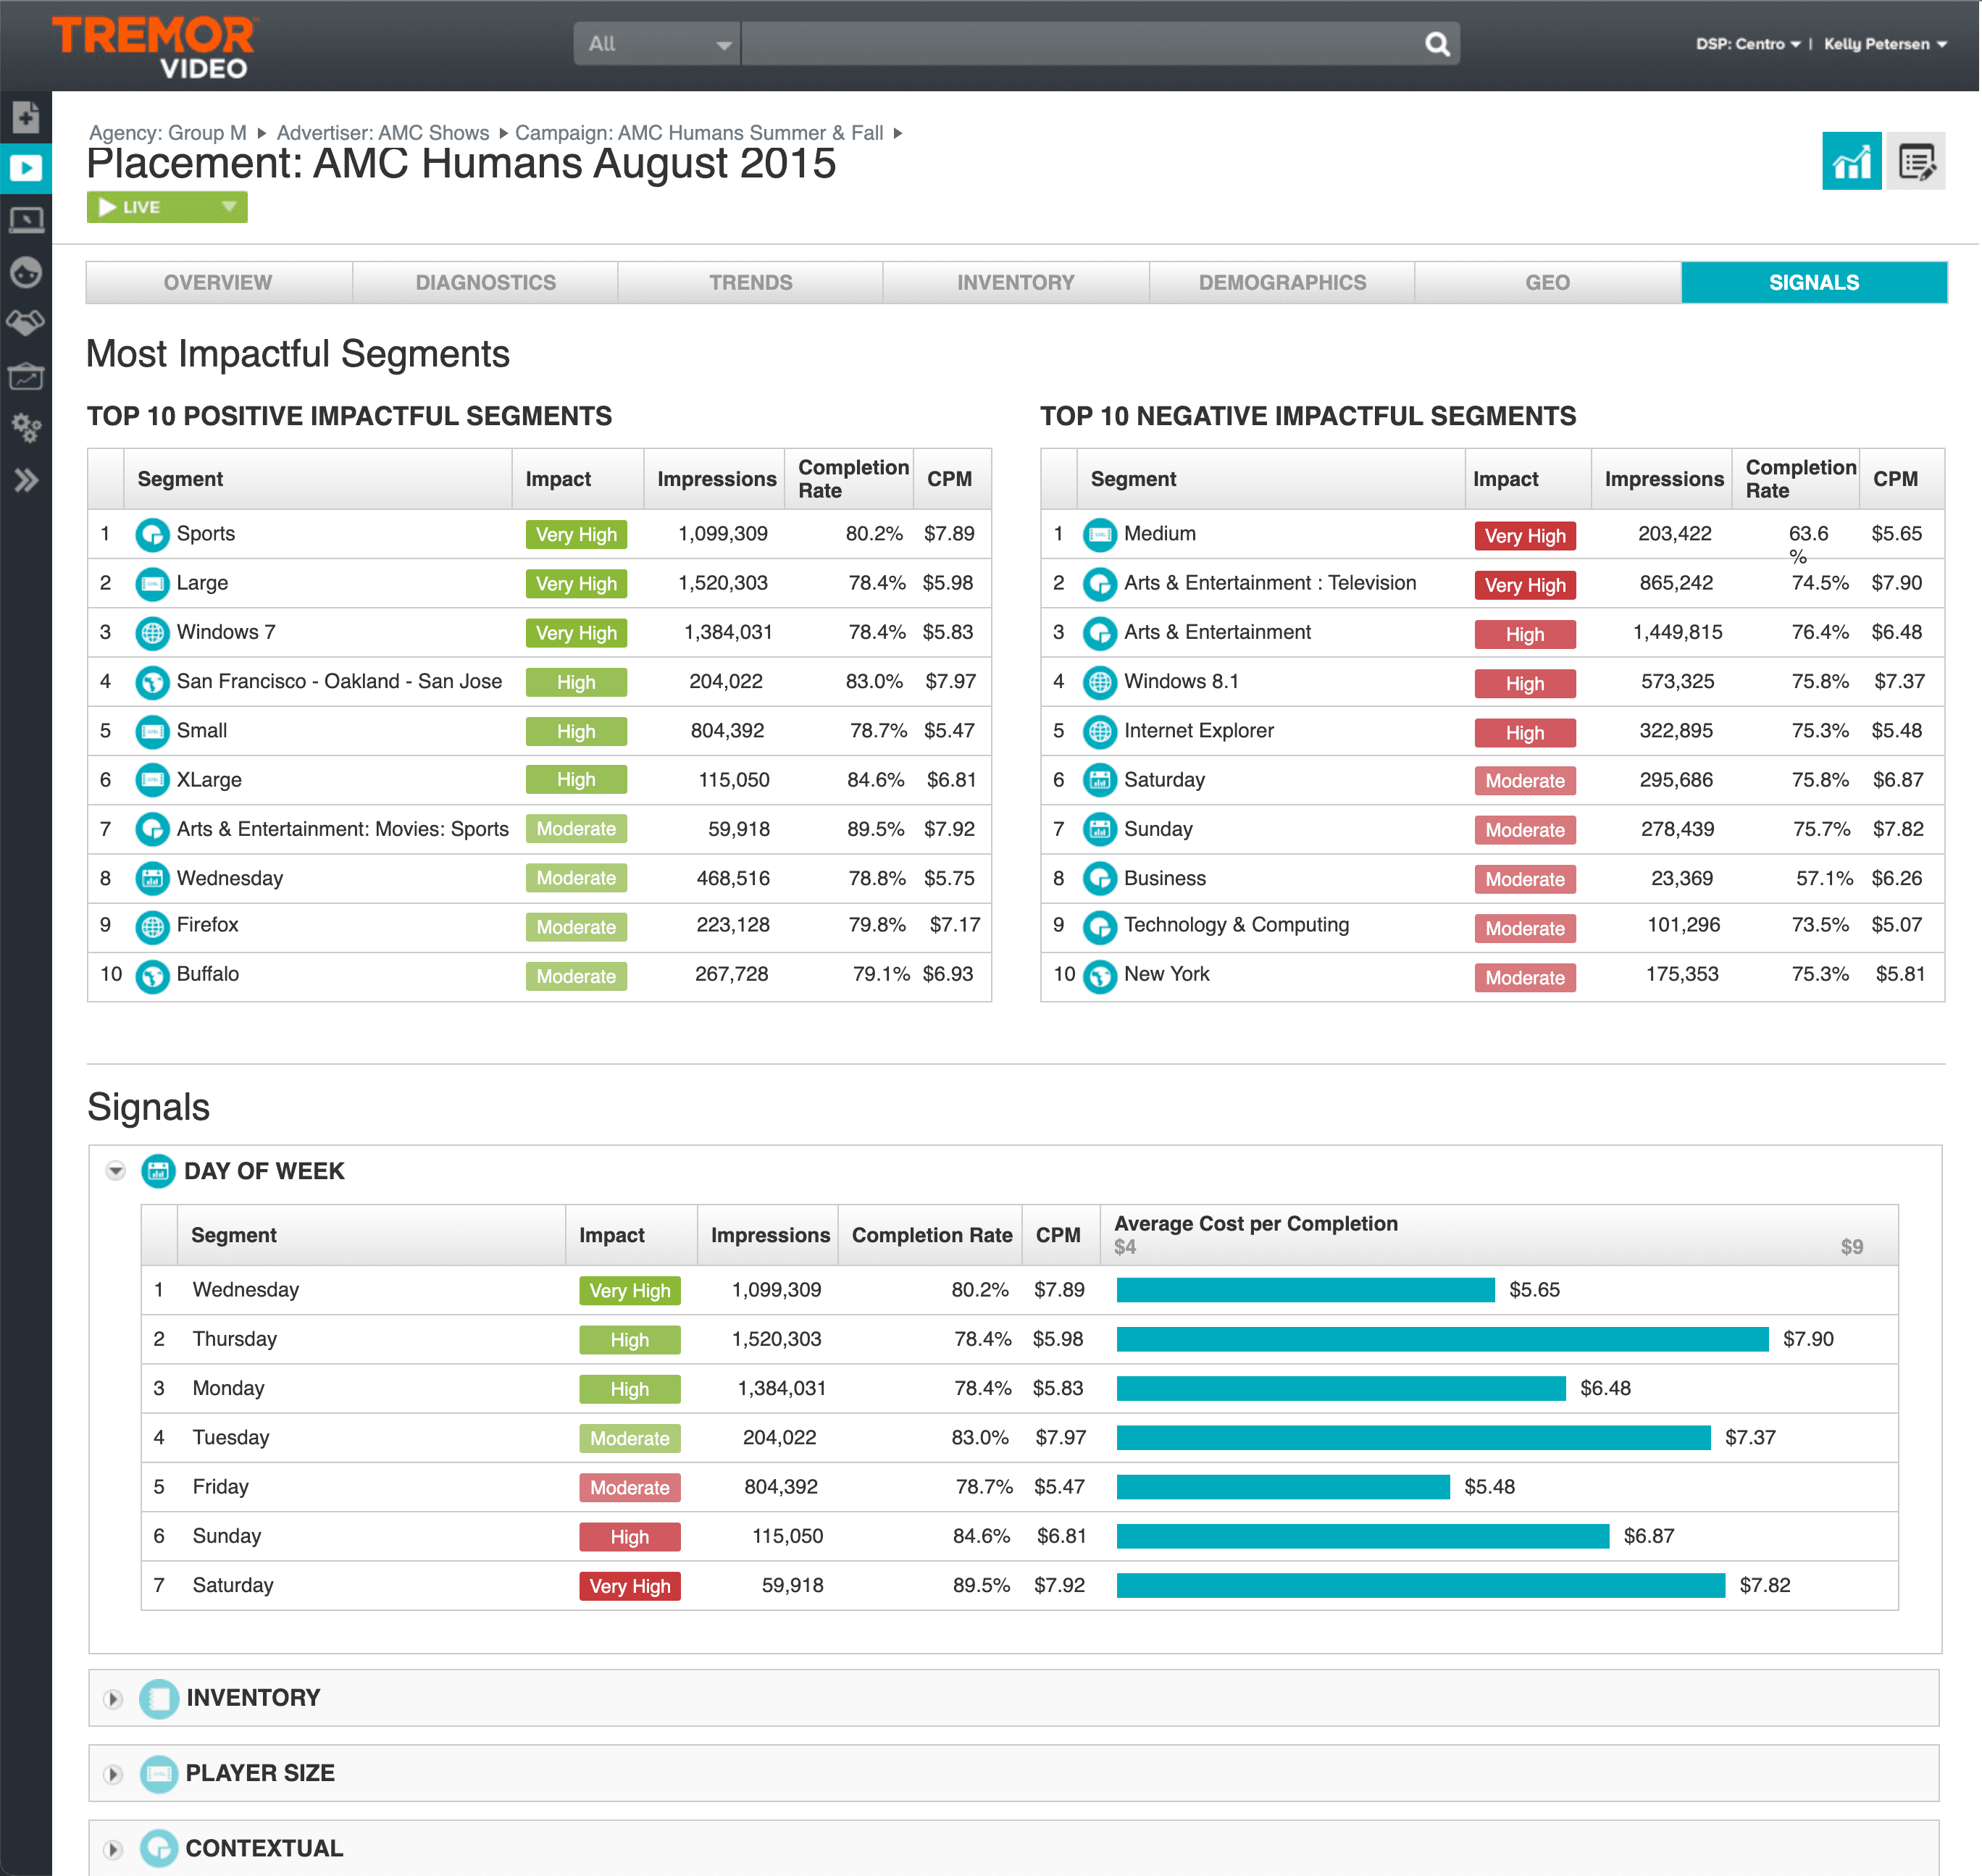
Task: Click Monday in the Day of Week table
Action: pos(229,1389)
